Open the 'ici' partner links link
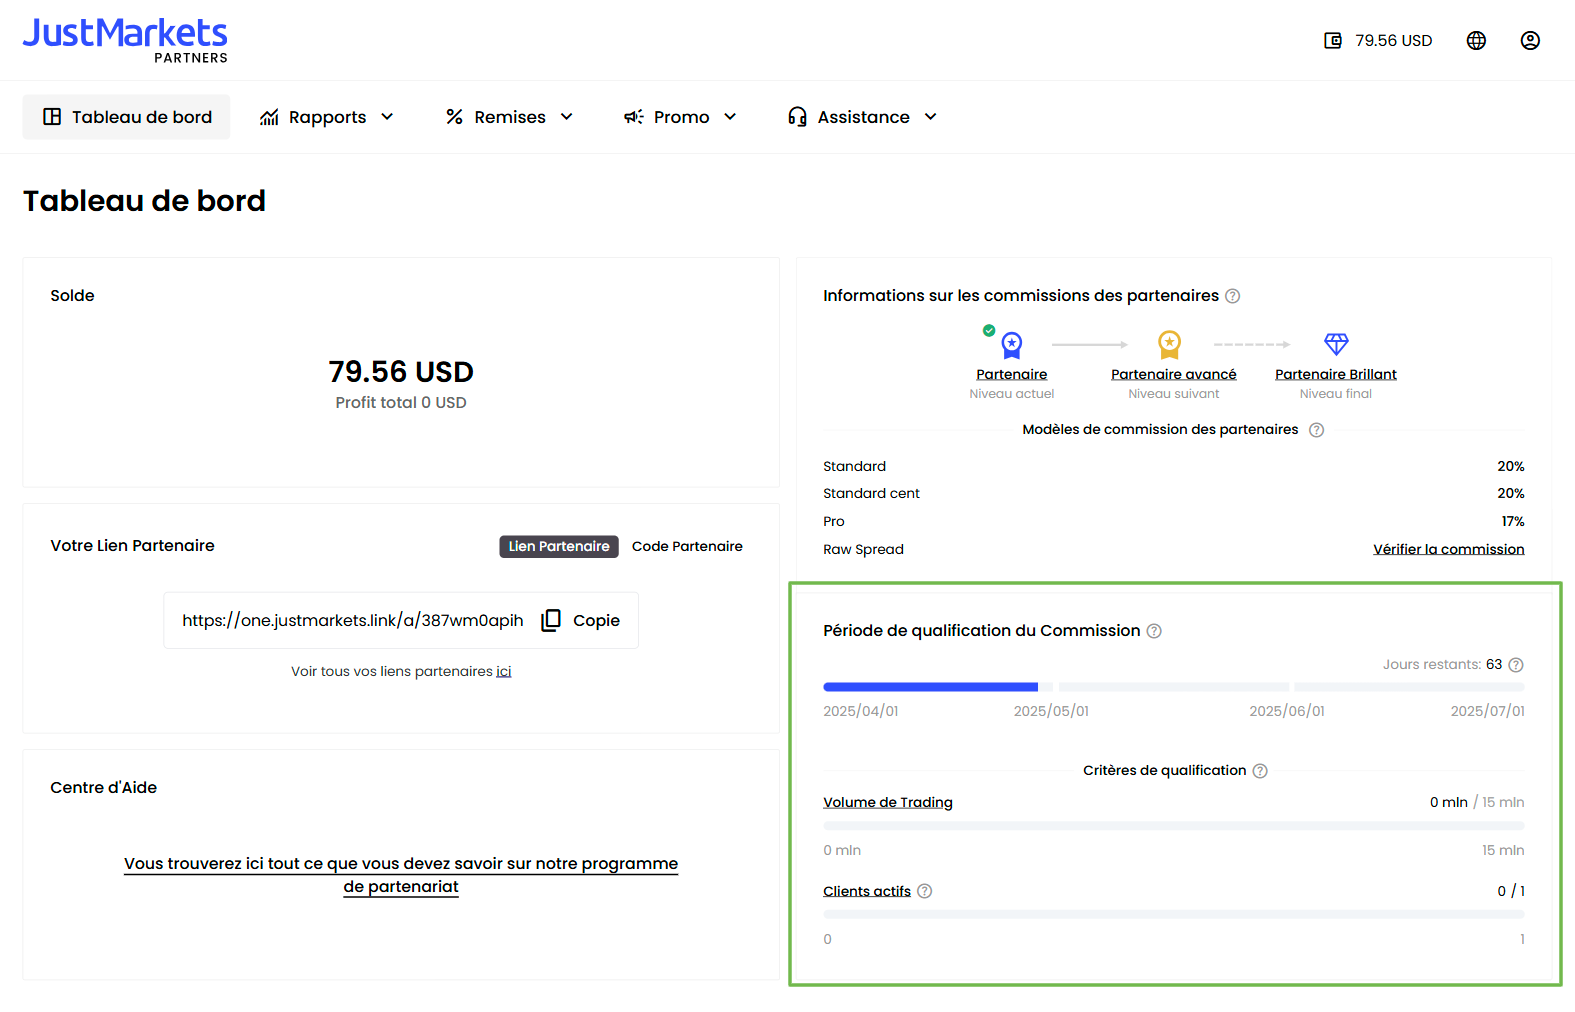Image resolution: width=1575 pixels, height=1012 pixels. (x=504, y=671)
